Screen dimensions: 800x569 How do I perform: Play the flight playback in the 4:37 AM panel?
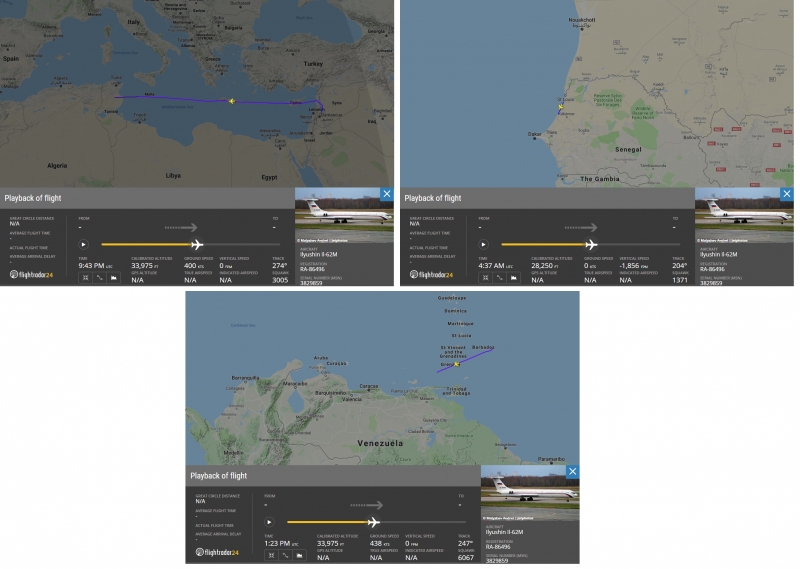pos(484,244)
